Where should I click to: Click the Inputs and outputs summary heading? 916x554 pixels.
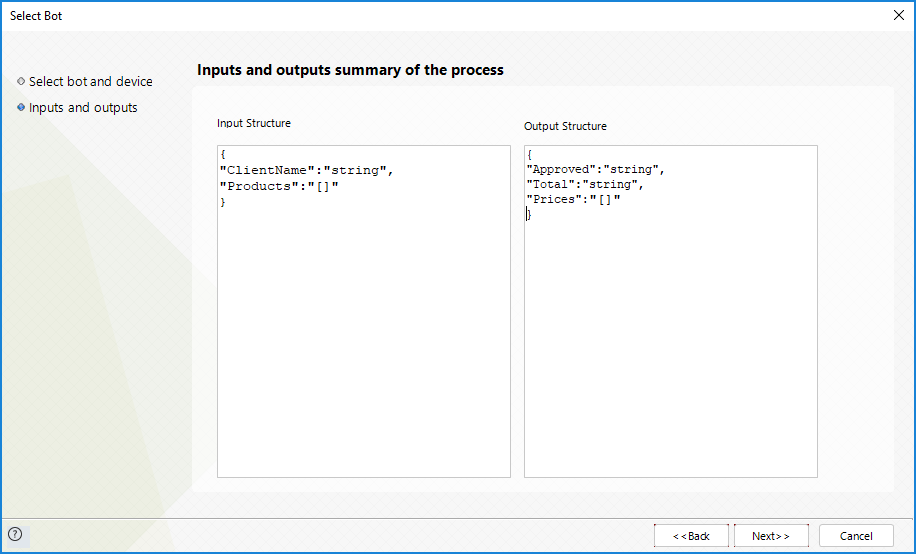(x=350, y=70)
